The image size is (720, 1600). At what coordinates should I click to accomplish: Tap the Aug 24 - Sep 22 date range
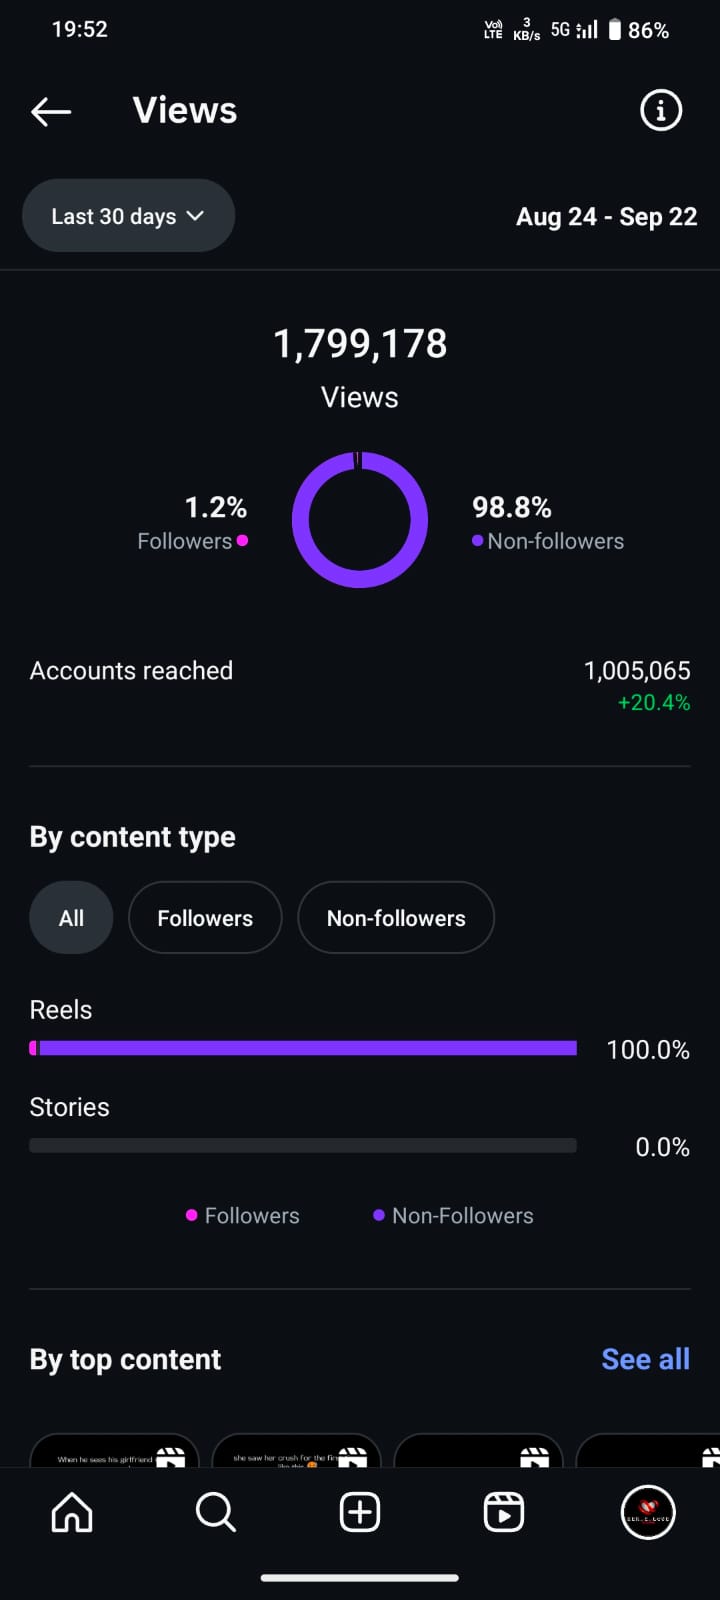(x=606, y=217)
